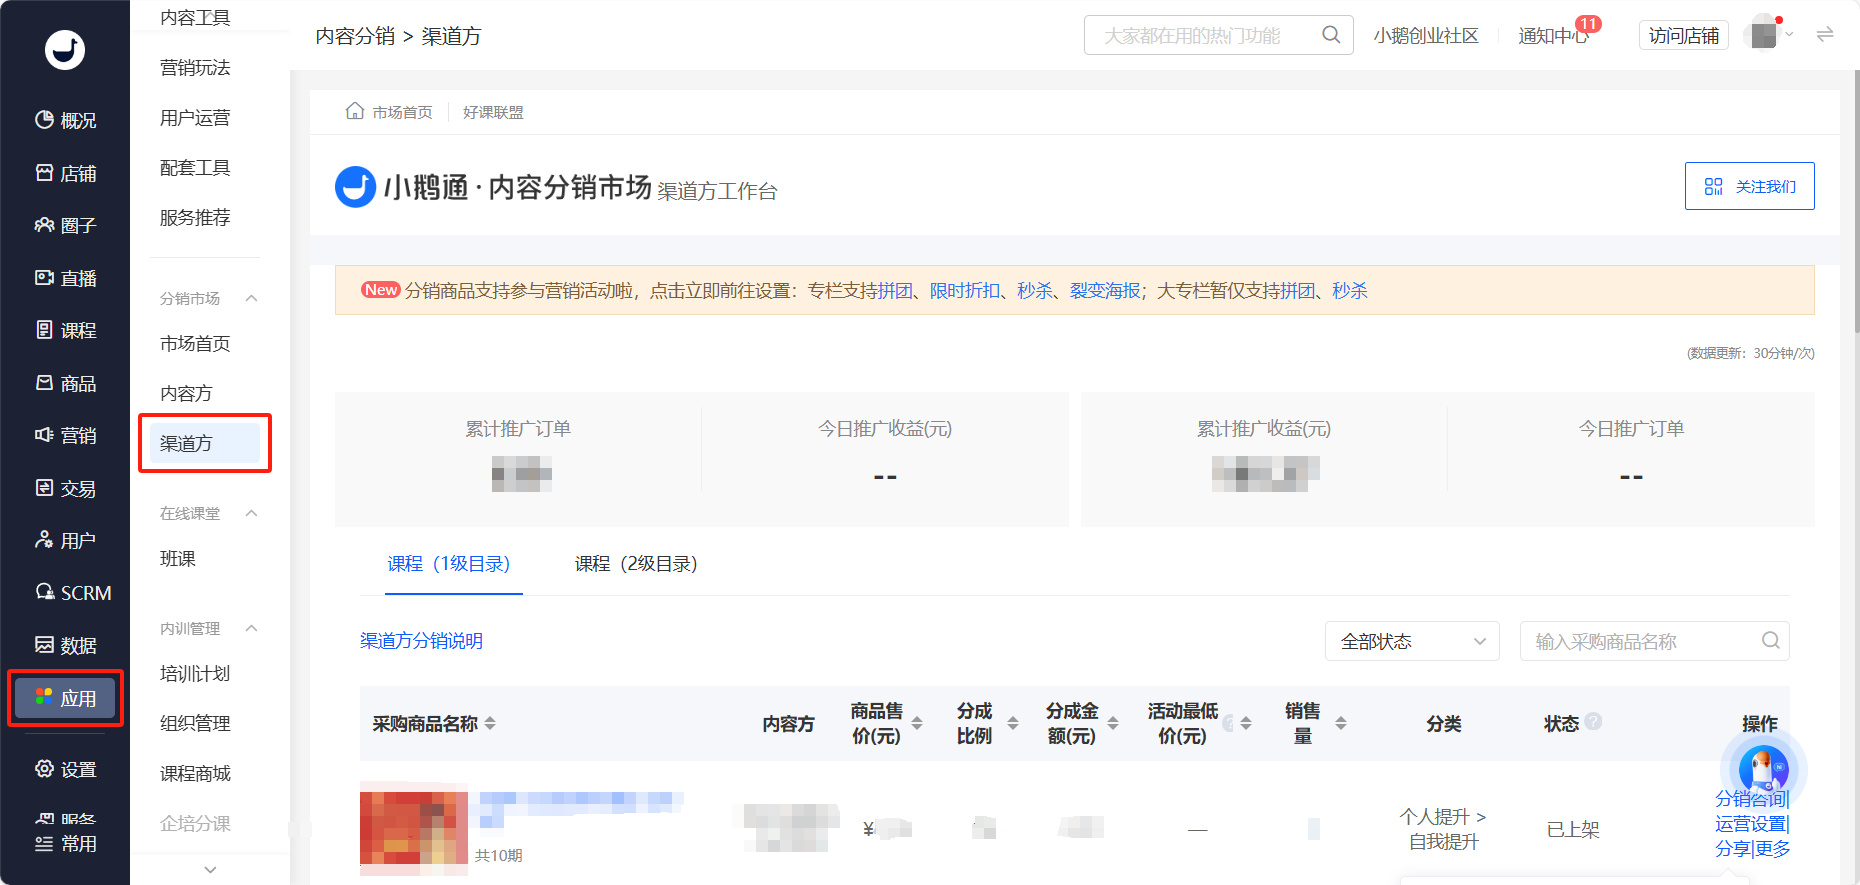Click the course thumbnail with 共10期
Image resolution: width=1860 pixels, height=885 pixels.
coord(414,828)
